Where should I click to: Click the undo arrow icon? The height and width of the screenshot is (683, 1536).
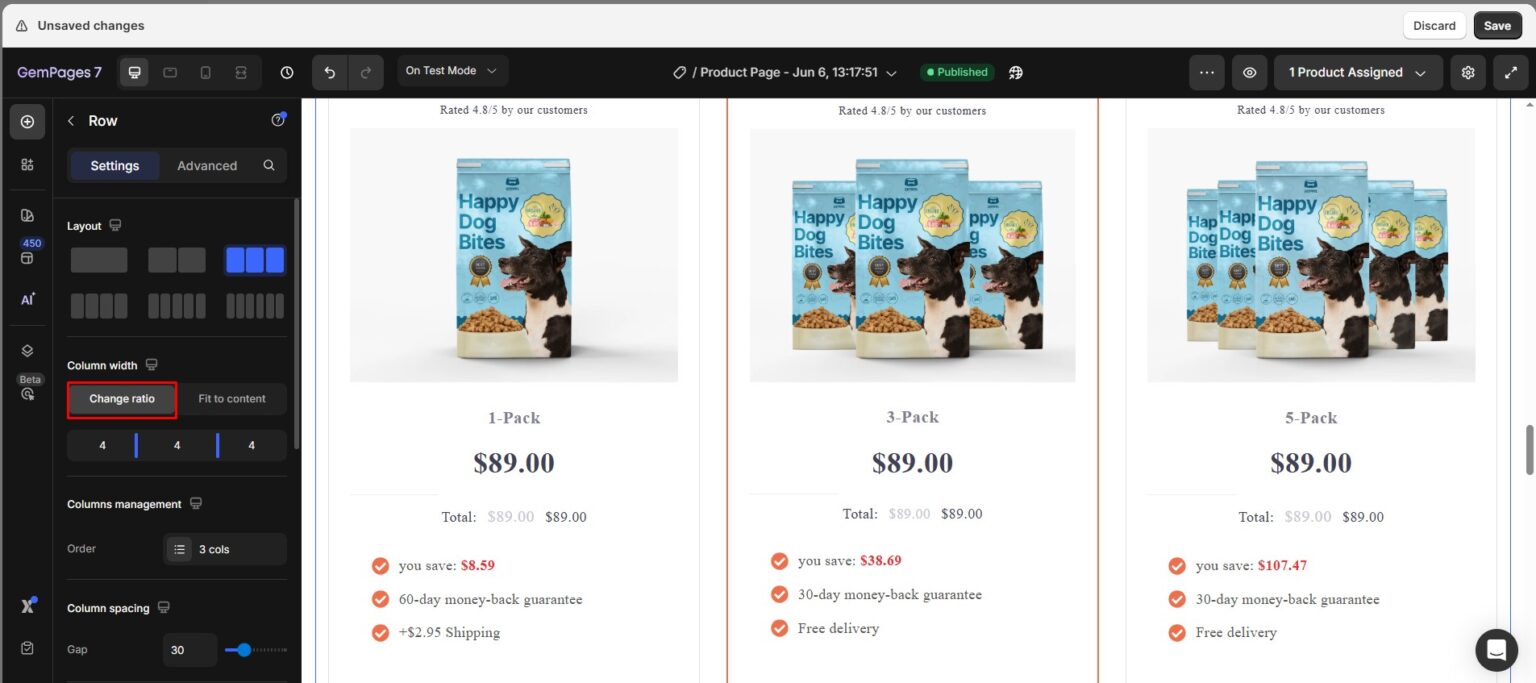pos(330,72)
